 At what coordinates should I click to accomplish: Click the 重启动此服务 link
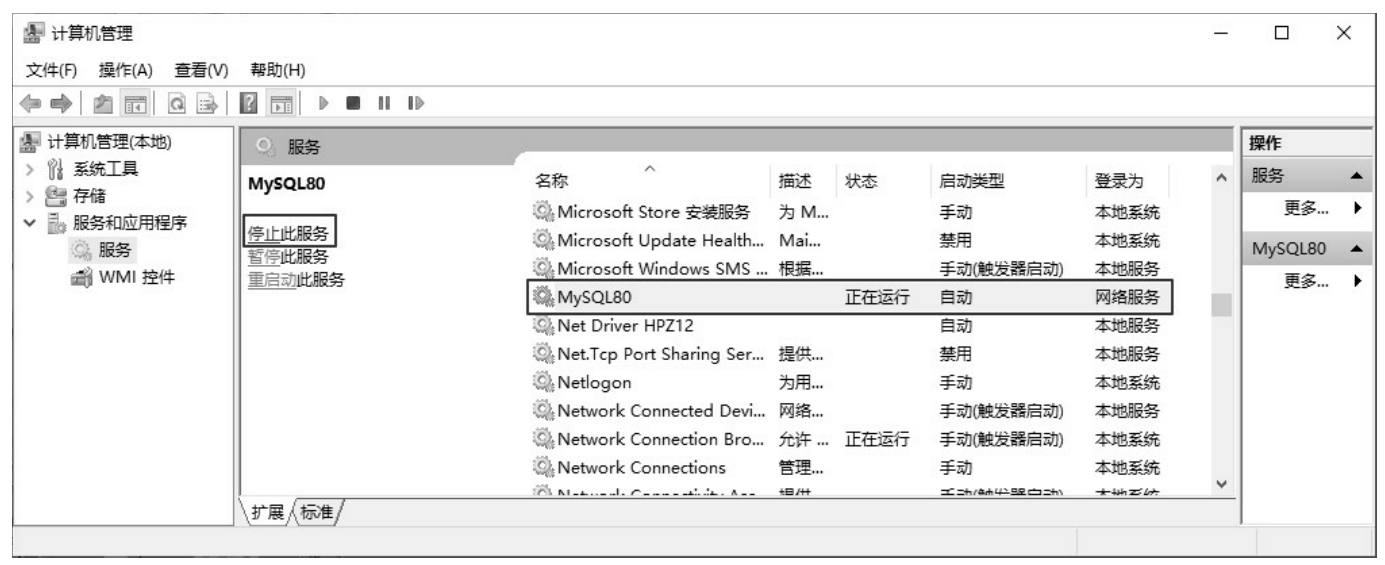[295, 279]
